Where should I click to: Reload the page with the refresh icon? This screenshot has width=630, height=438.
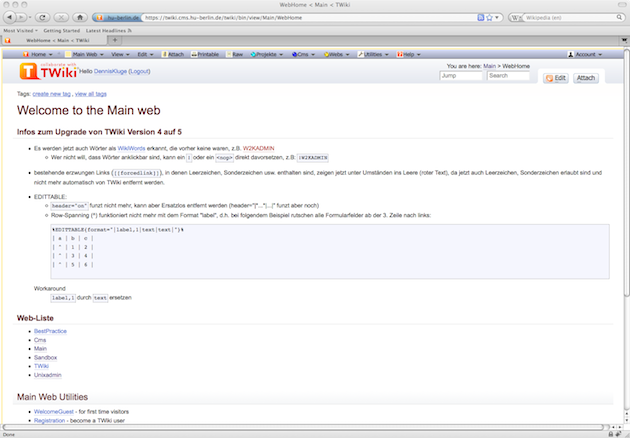pyautogui.click(x=42, y=17)
